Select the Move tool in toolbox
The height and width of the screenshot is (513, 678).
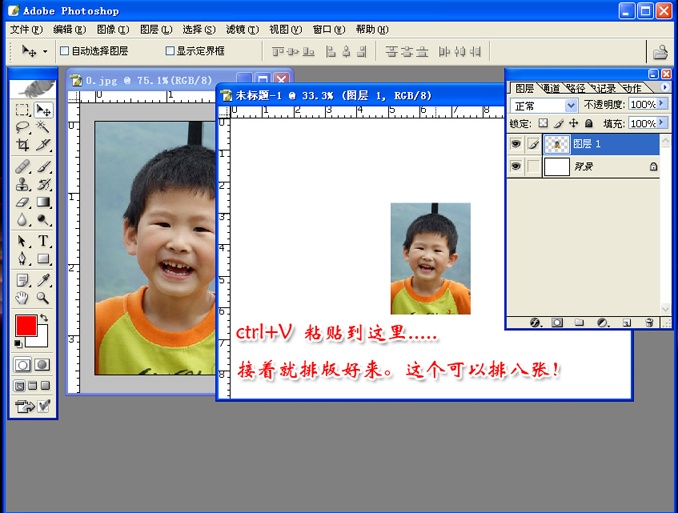click(43, 110)
